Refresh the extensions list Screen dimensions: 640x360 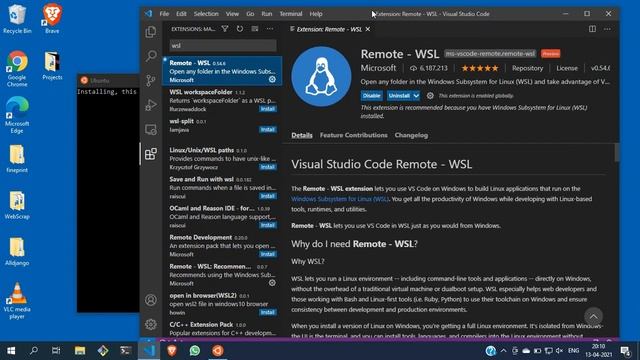pos(240,29)
